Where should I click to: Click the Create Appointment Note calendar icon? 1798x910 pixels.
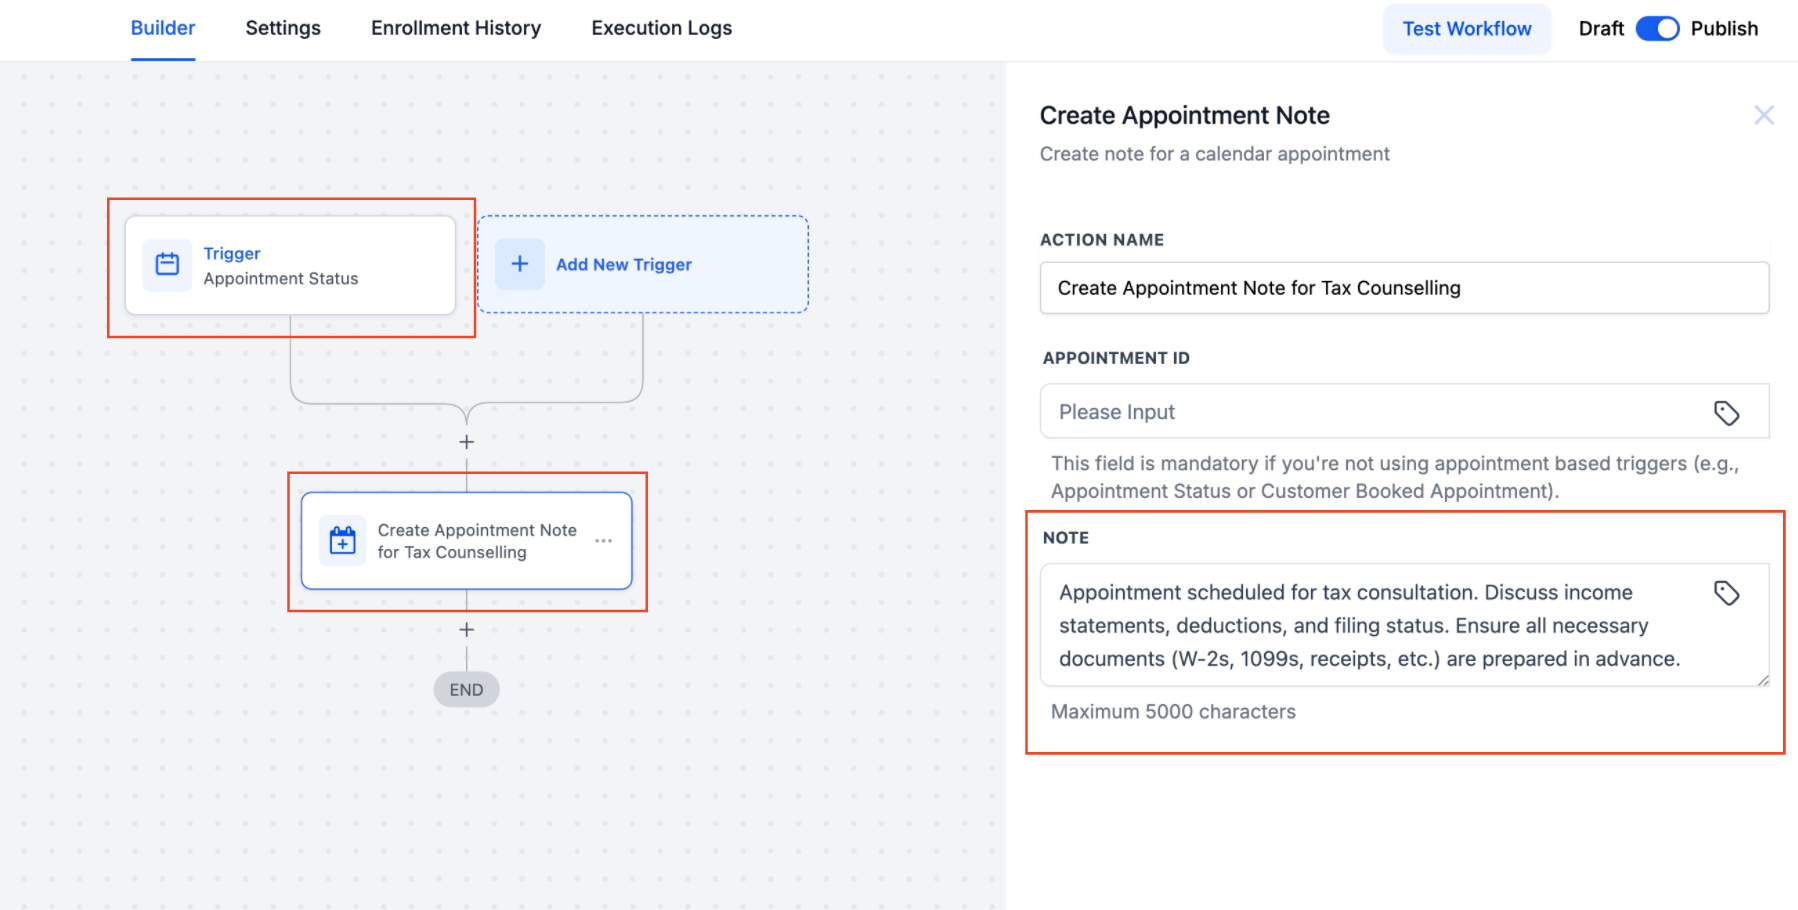343,541
